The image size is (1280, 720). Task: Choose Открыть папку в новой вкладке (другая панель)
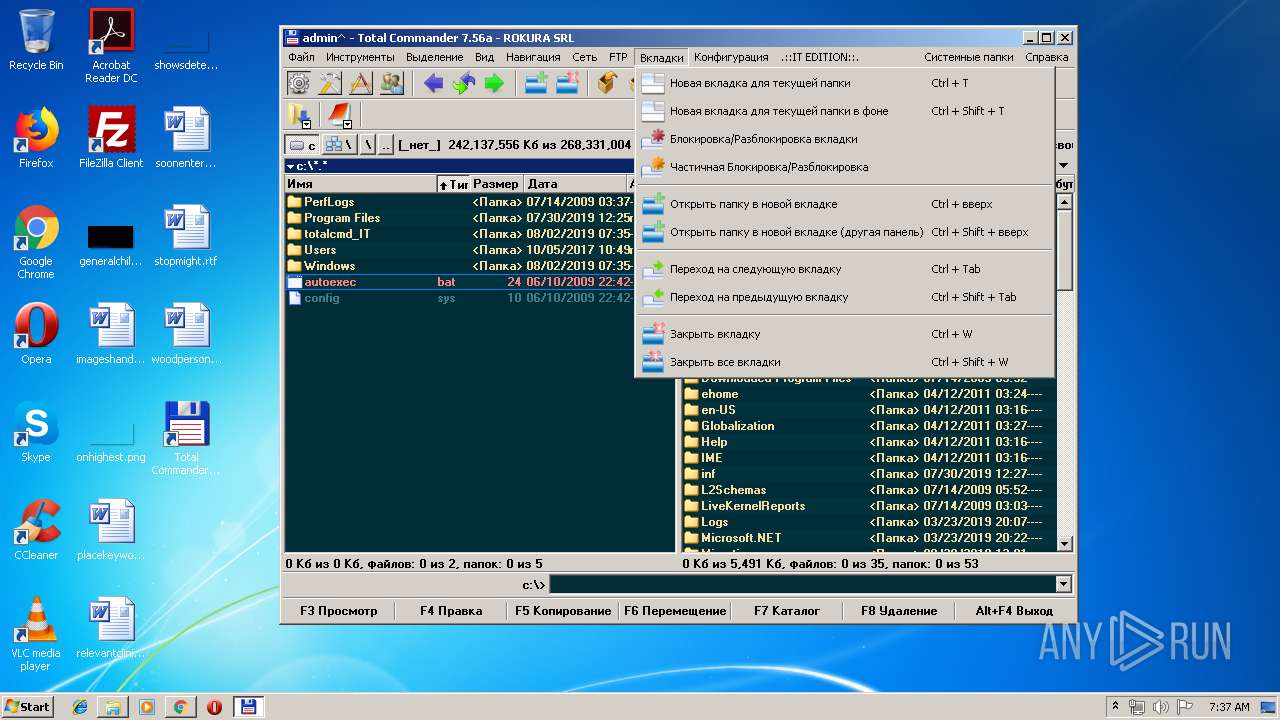point(845,232)
